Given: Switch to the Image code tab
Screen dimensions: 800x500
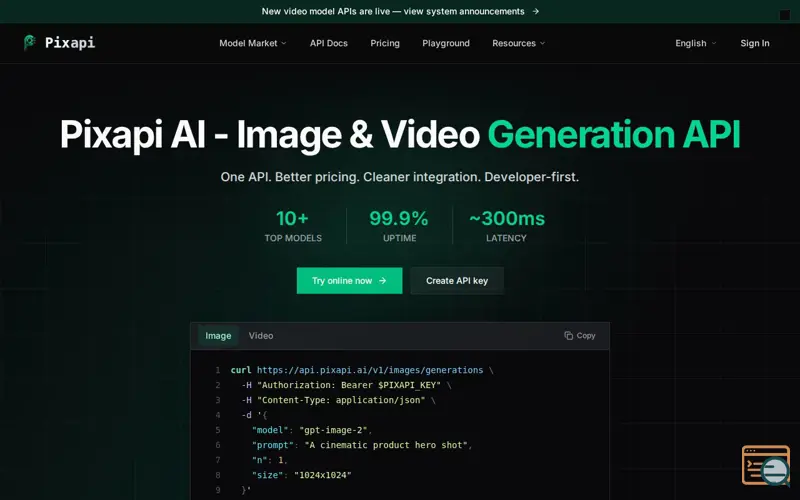Looking at the screenshot, I should 218,336.
